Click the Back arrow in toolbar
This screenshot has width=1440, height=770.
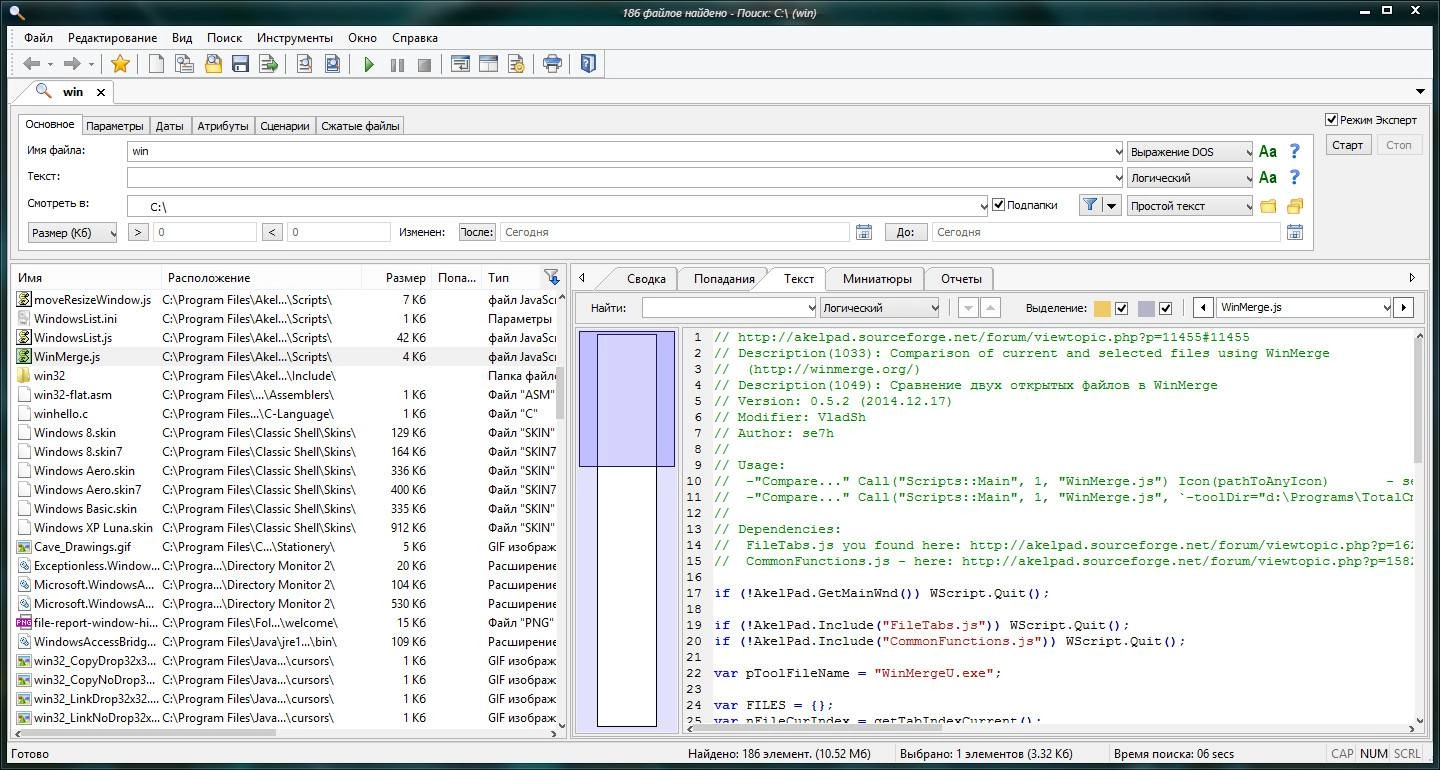pos(31,64)
